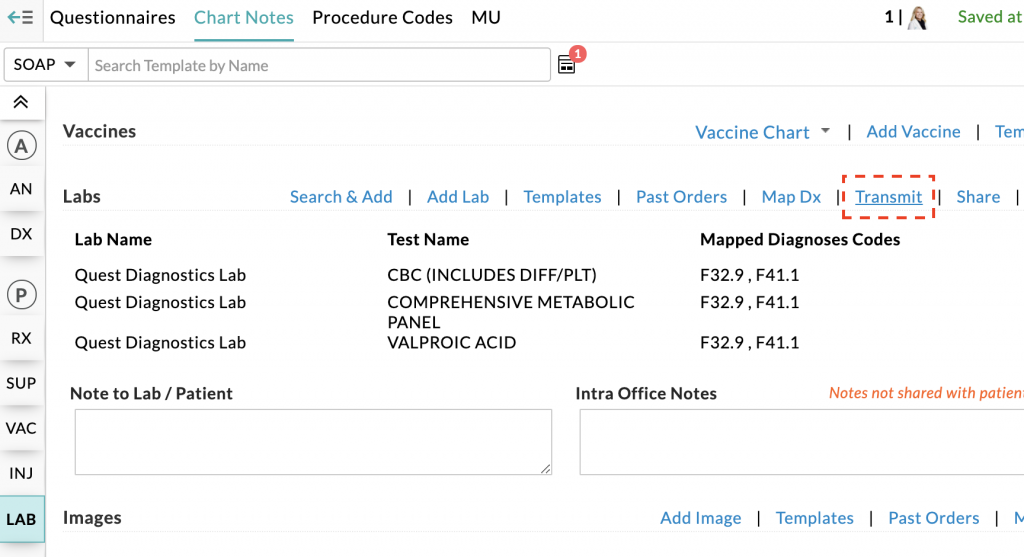Open lab Past Orders link

(681, 197)
